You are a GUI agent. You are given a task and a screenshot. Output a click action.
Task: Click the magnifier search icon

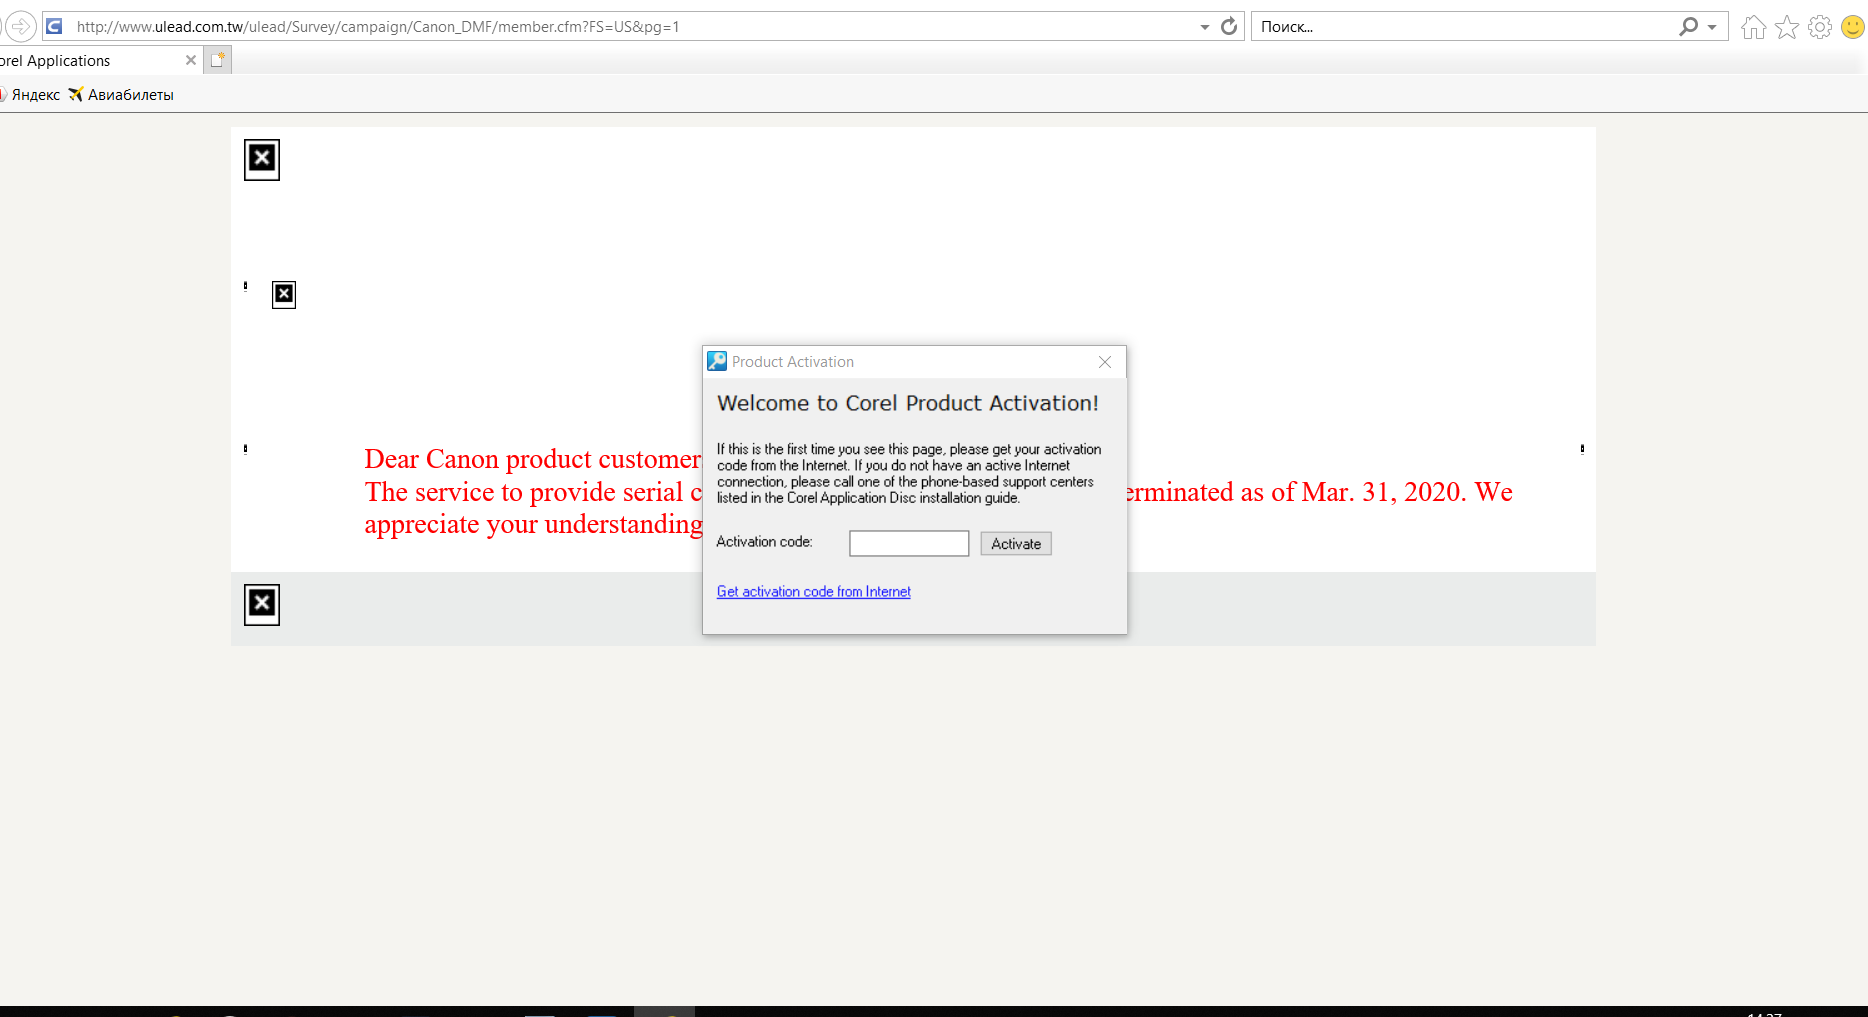(1688, 27)
